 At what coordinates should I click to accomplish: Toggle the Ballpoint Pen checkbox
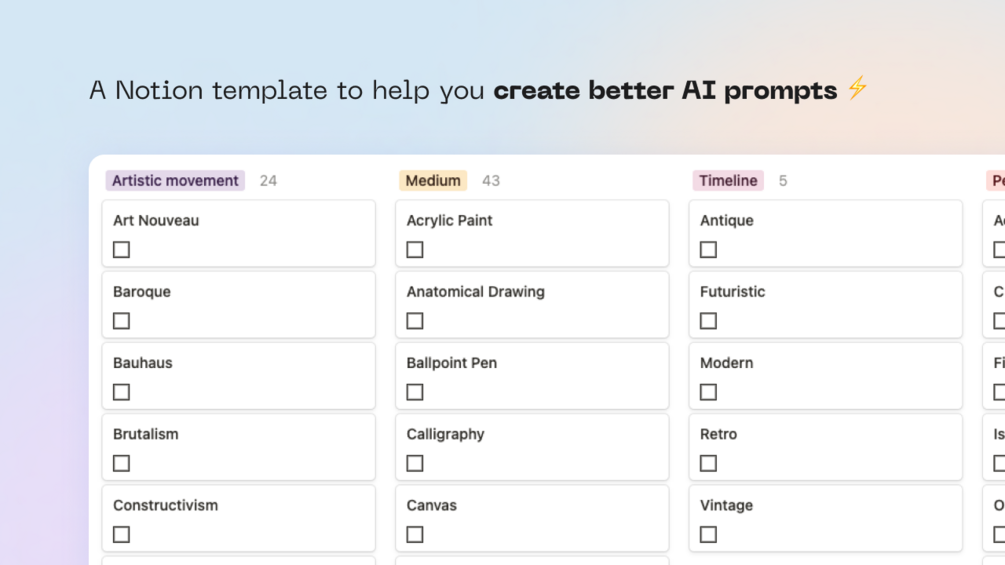(x=415, y=392)
